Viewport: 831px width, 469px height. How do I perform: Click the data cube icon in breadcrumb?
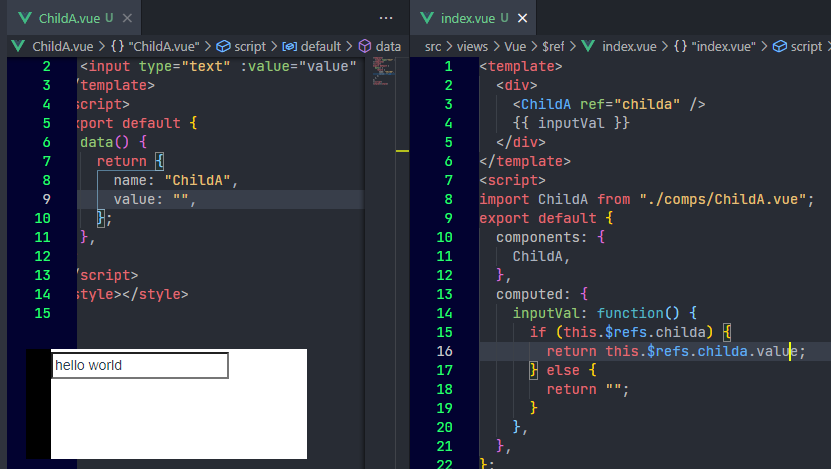click(x=365, y=47)
